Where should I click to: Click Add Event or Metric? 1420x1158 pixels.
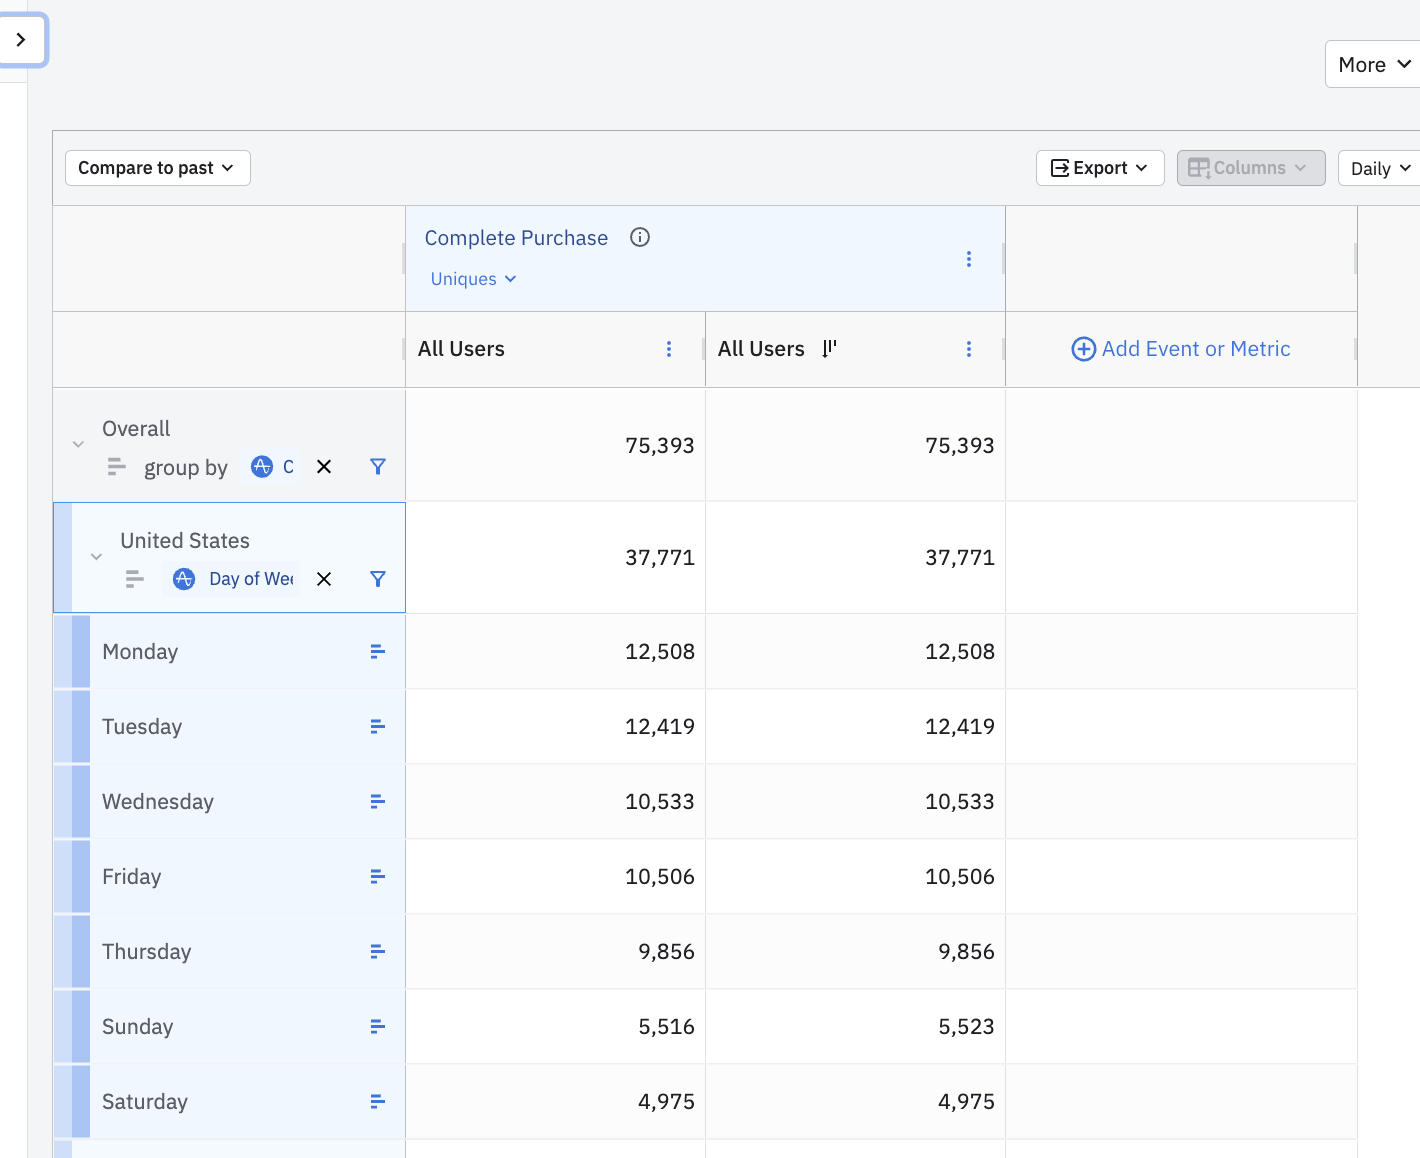1181,349
